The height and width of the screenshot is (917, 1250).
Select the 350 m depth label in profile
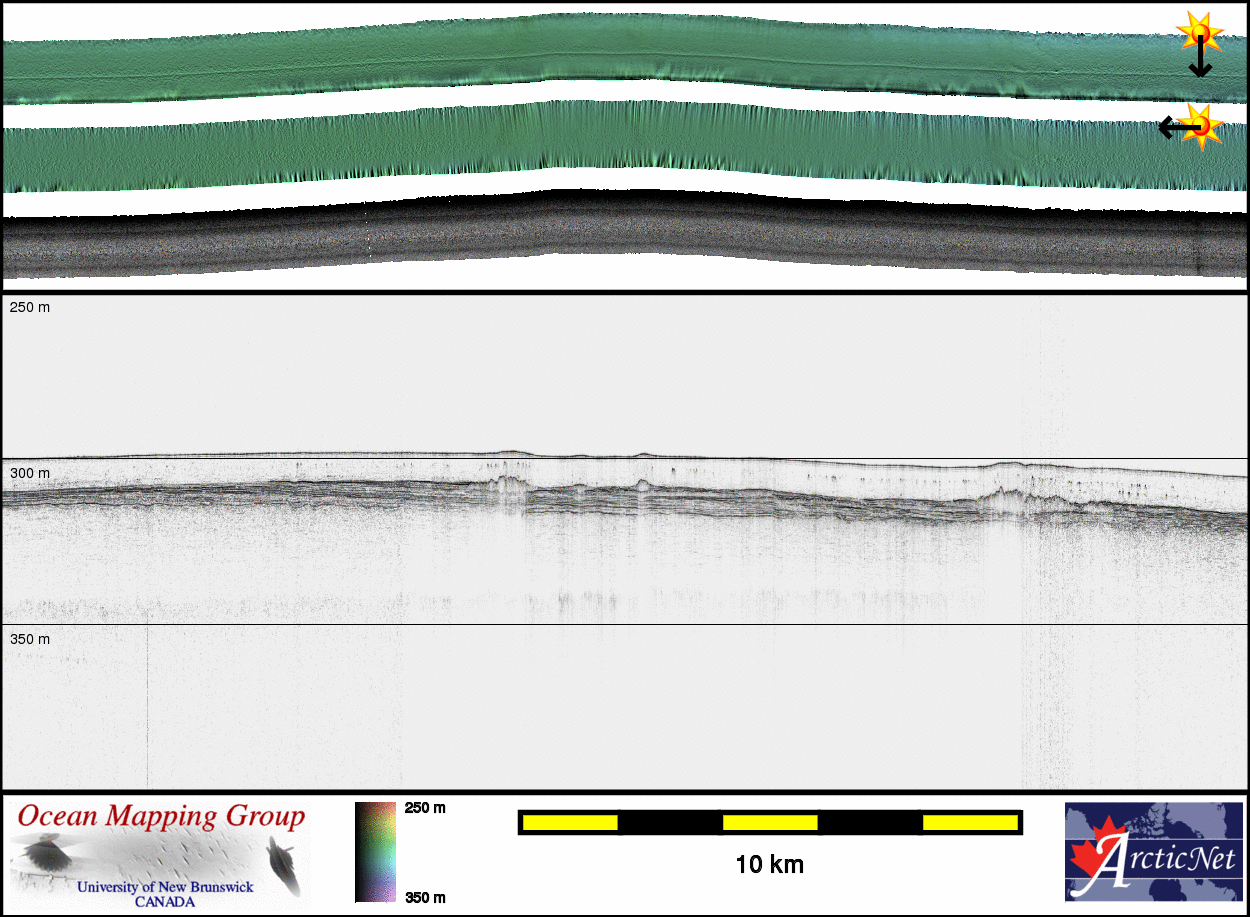coord(30,639)
